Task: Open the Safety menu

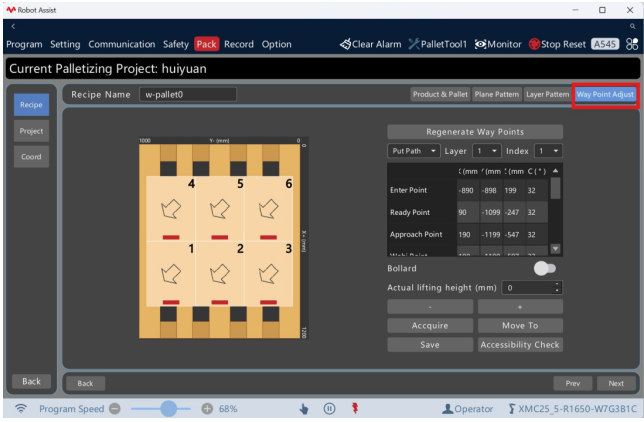Action: pos(175,44)
